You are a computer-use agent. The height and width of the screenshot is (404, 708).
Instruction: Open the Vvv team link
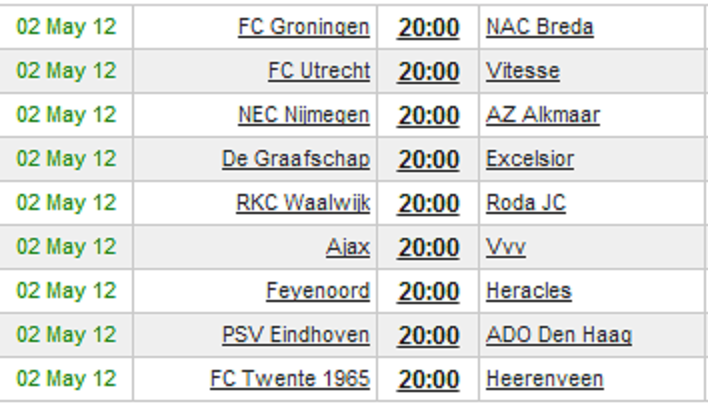click(506, 247)
